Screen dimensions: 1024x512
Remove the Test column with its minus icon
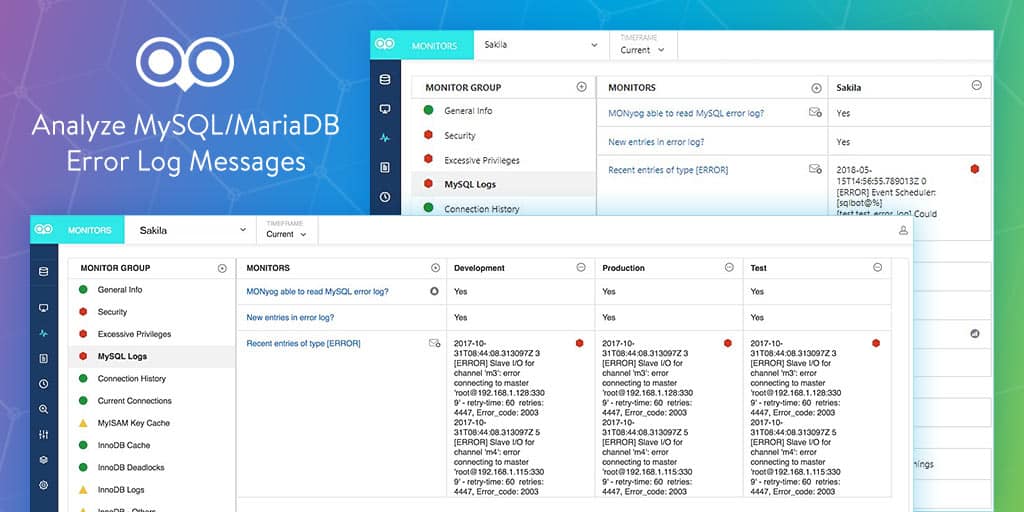pos(878,267)
